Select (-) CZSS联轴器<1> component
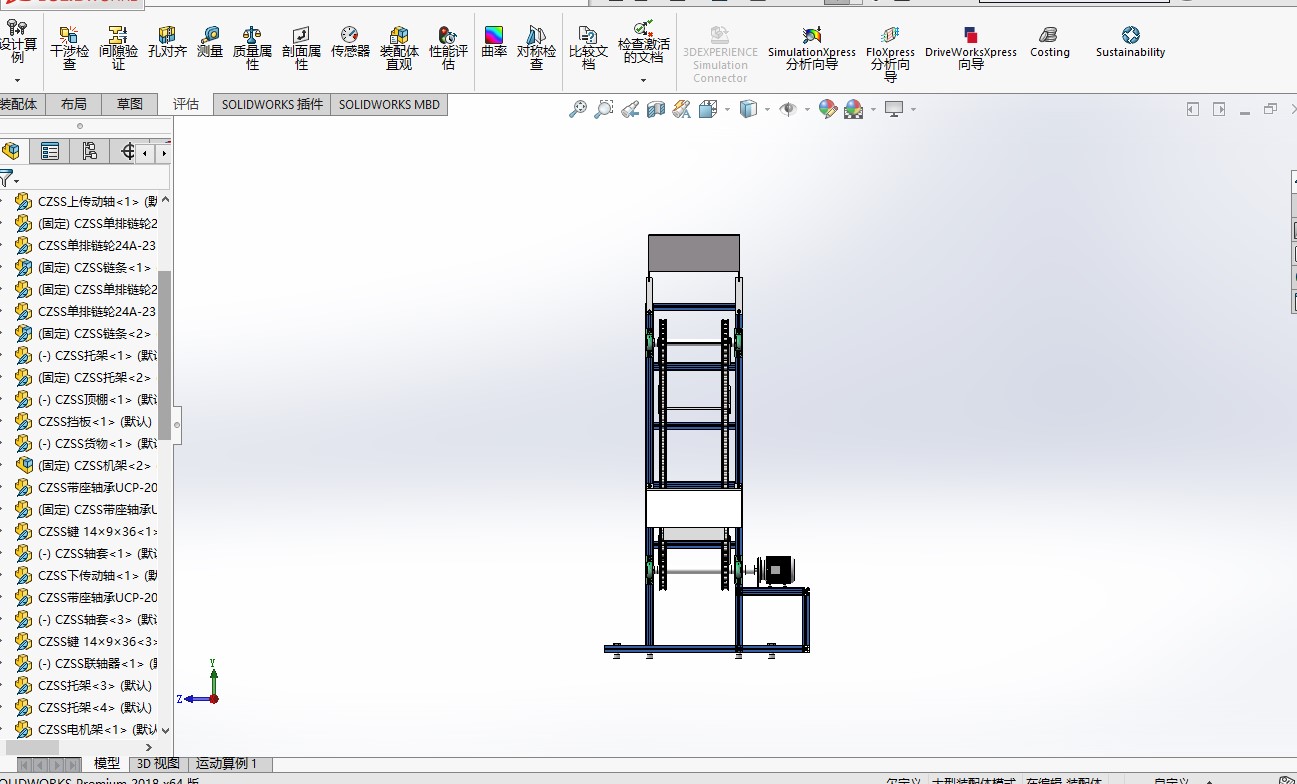The width and height of the screenshot is (1297, 784). [86, 663]
